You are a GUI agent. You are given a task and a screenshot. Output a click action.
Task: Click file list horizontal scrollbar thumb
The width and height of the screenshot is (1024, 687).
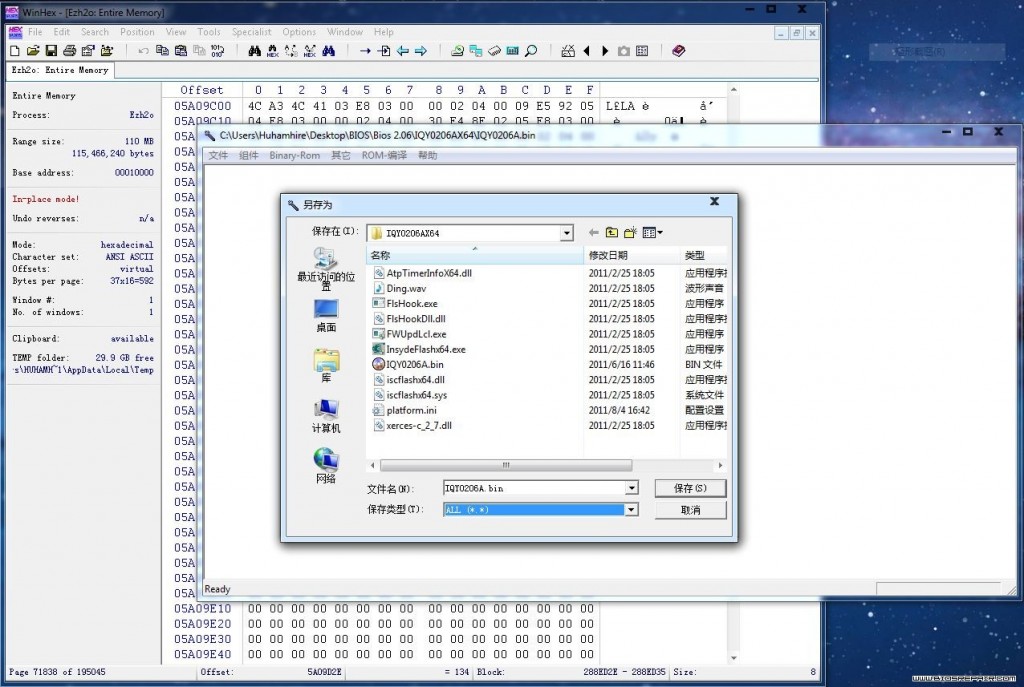[x=505, y=465]
